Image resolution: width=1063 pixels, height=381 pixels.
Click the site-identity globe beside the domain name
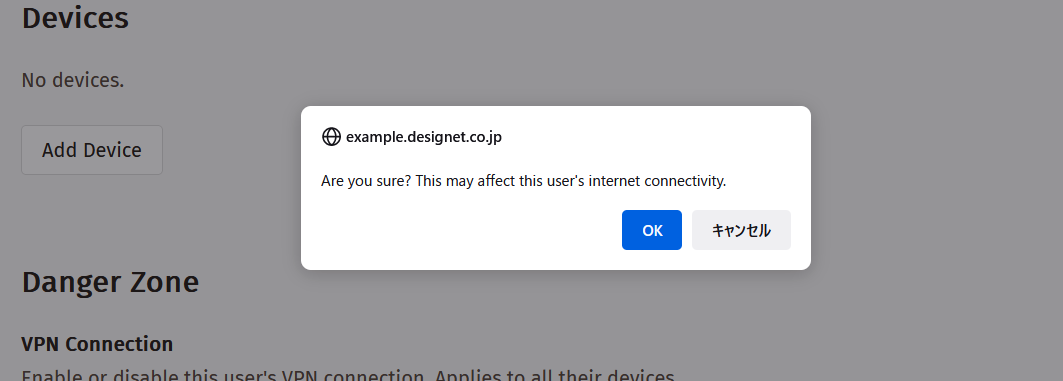(331, 137)
